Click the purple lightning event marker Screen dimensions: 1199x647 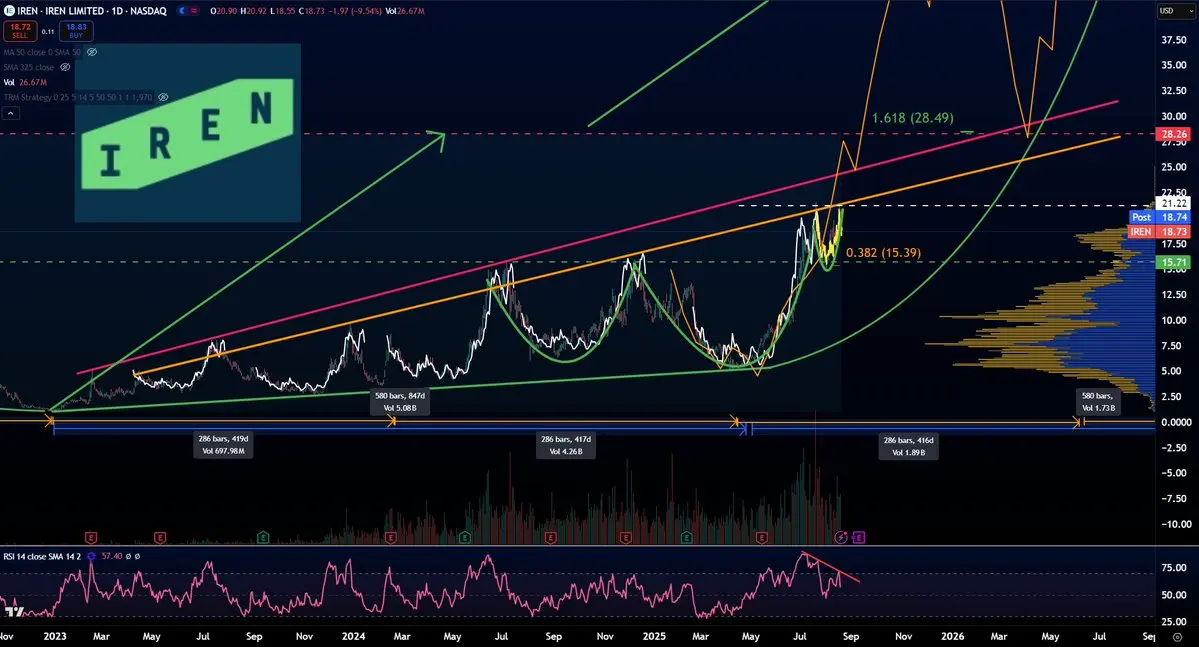coord(841,538)
